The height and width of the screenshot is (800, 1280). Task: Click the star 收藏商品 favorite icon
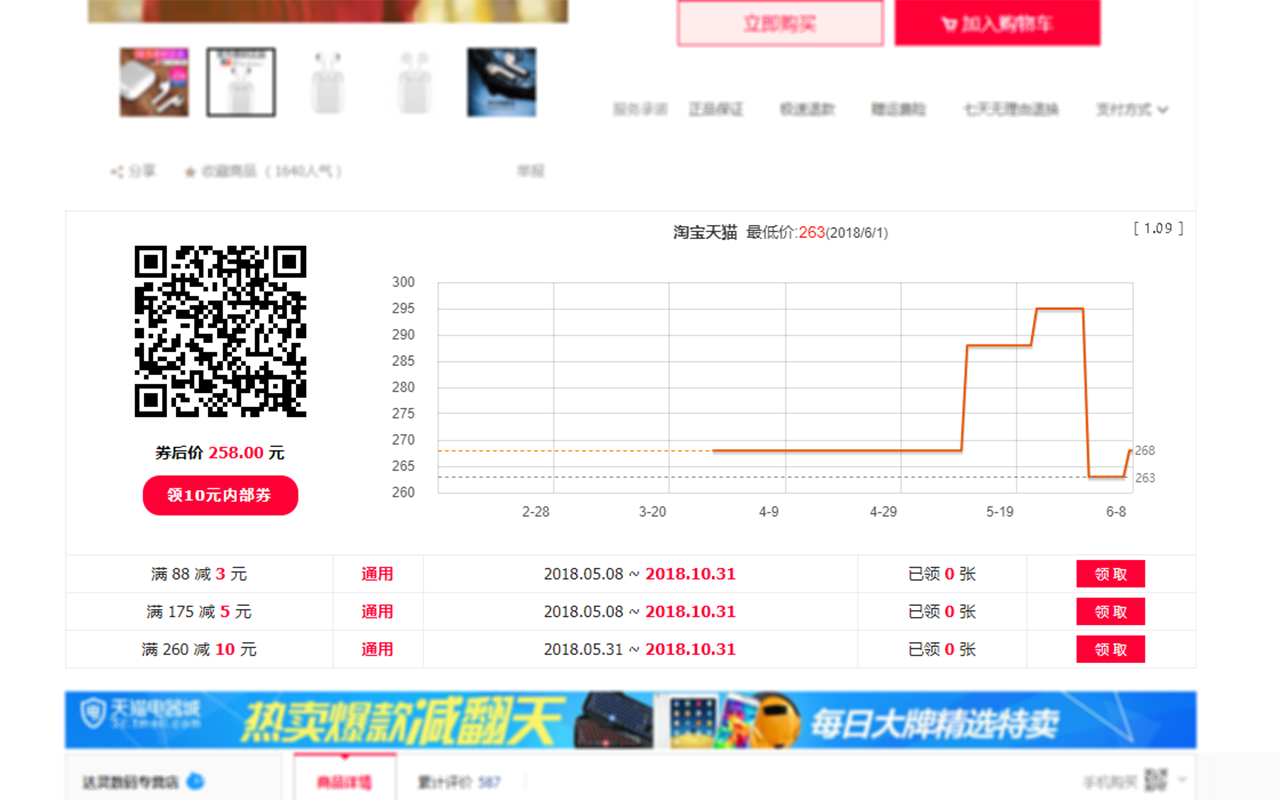190,172
